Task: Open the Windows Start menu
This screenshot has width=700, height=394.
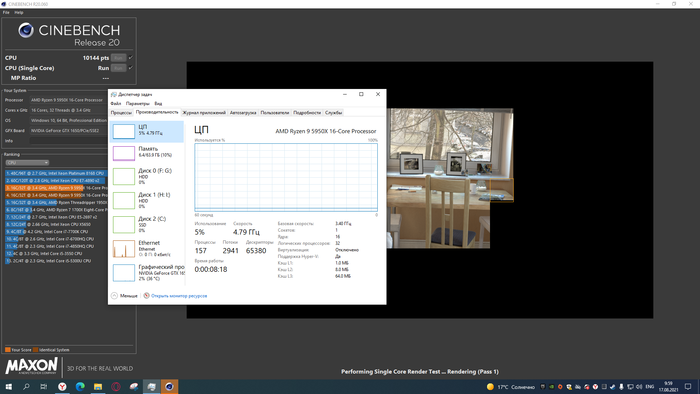Action: (8, 386)
